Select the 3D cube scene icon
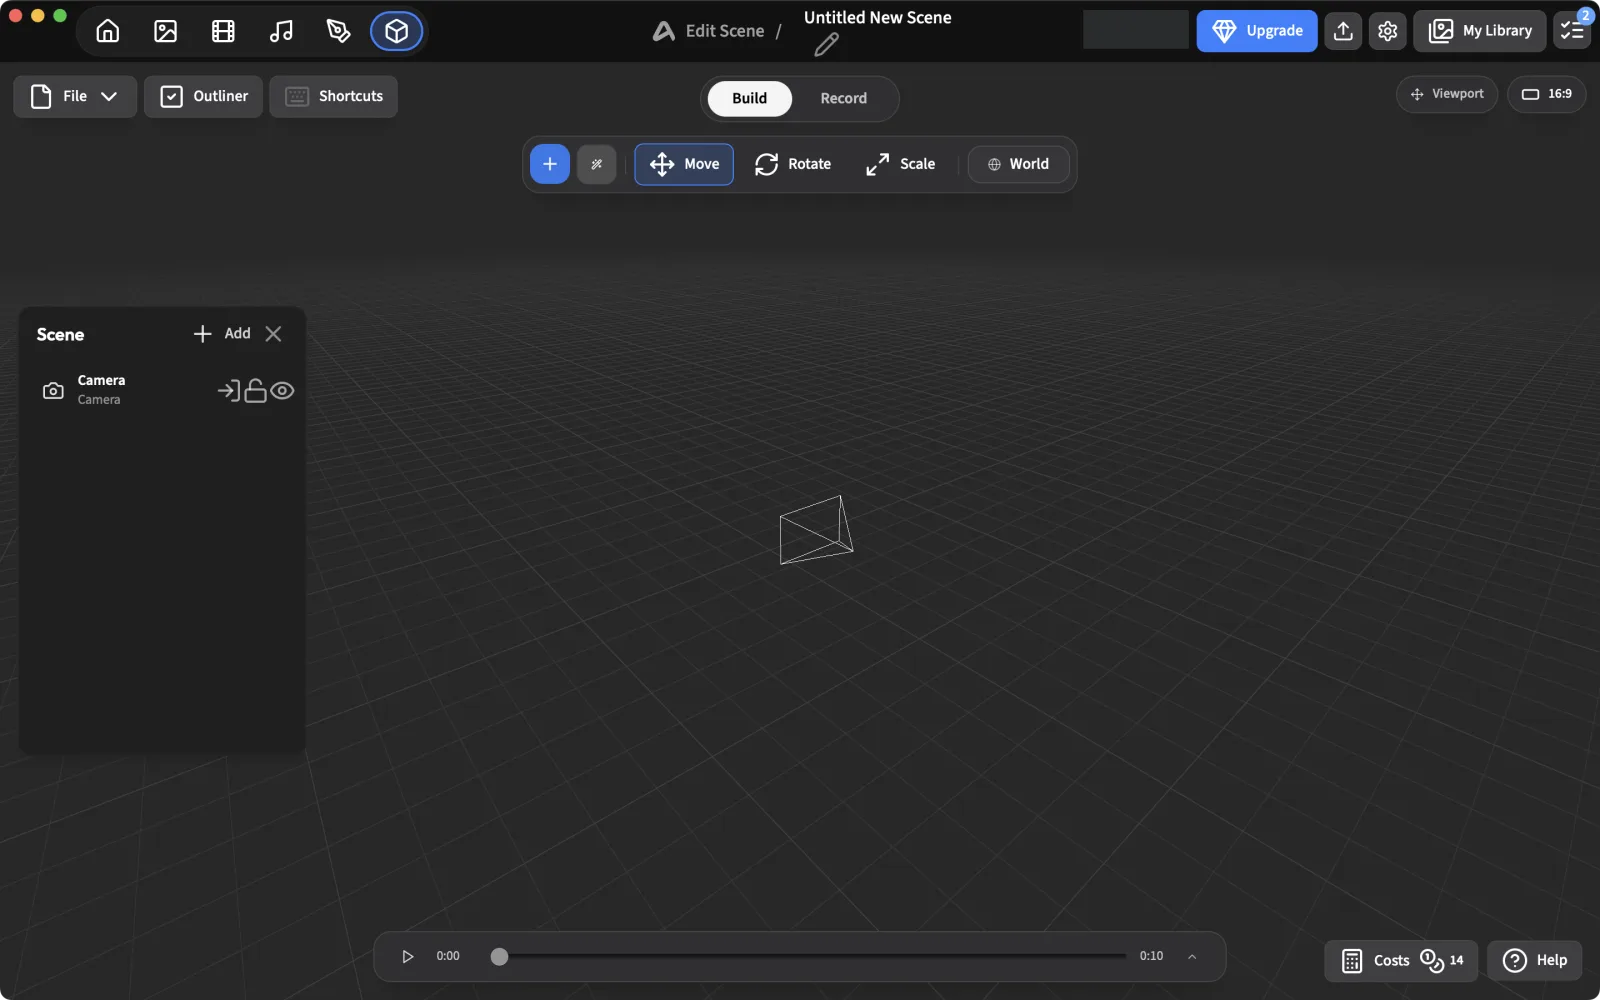Image resolution: width=1600 pixels, height=1000 pixels. click(397, 31)
